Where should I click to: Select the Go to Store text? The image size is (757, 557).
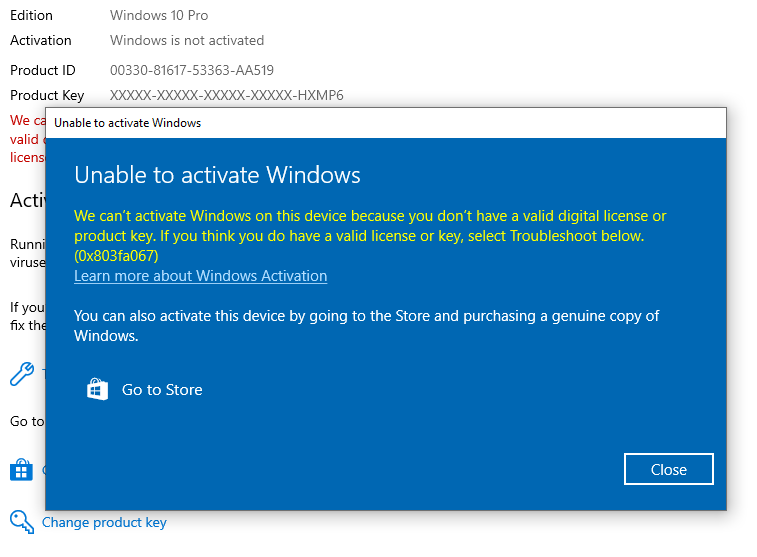[162, 390]
